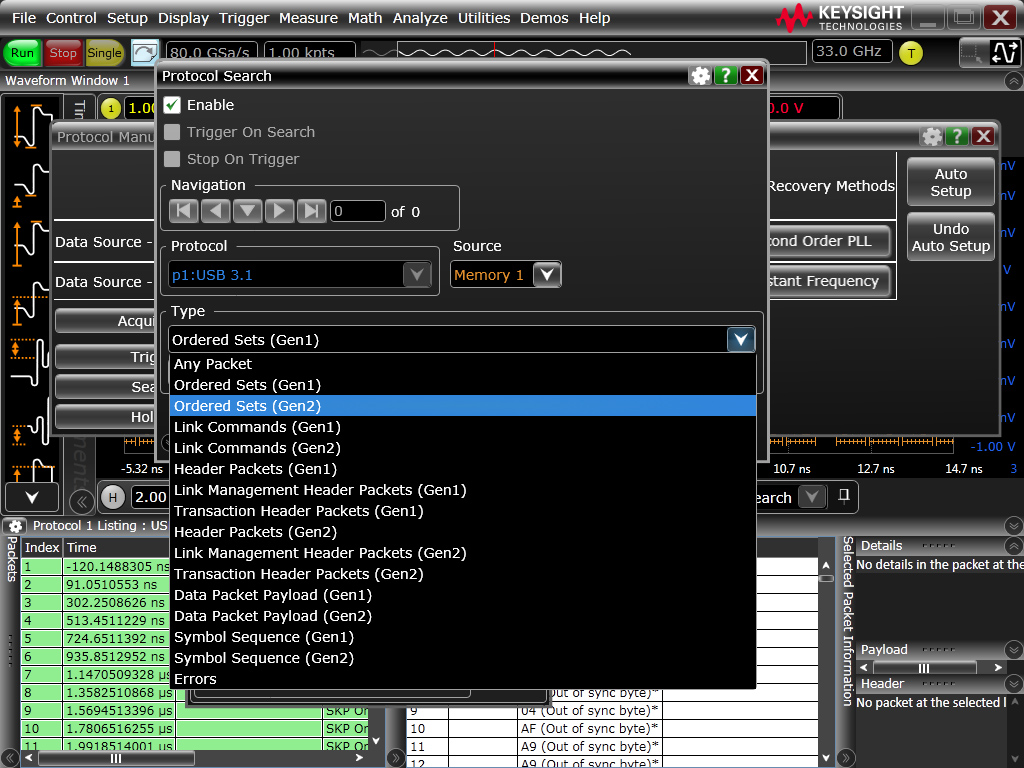Collapse the Details panel section

coord(1013,546)
